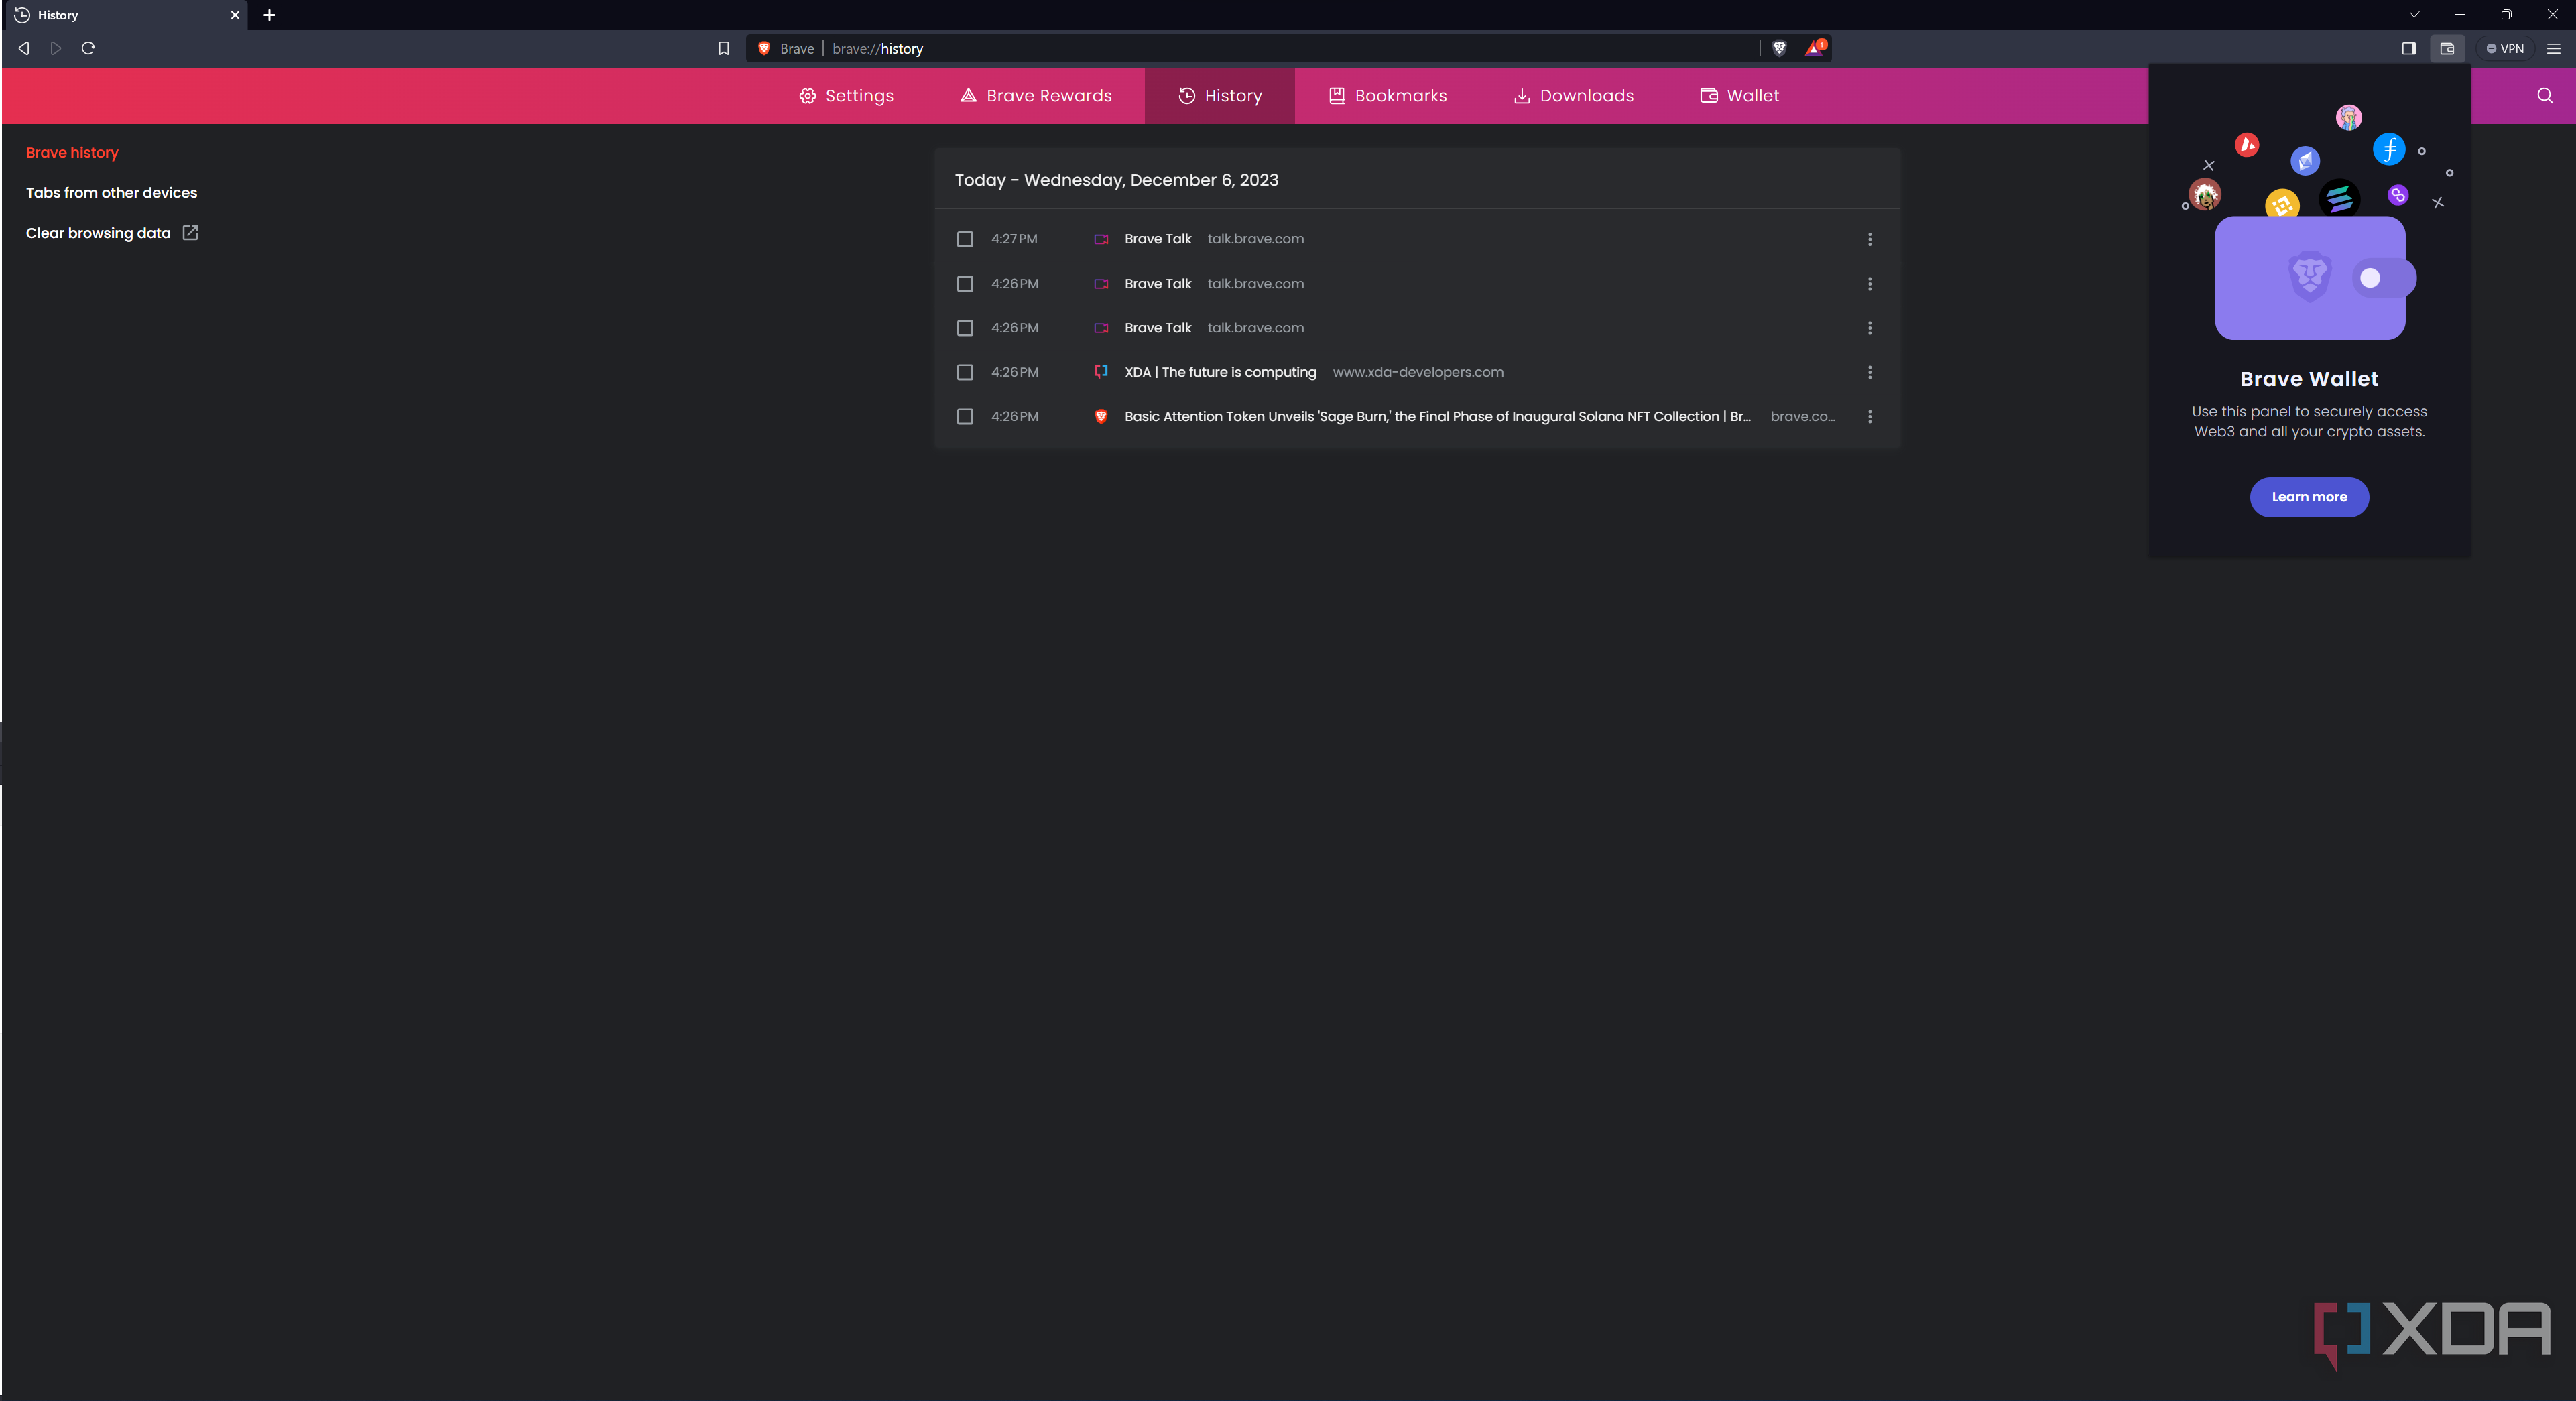Open the tab search chevron in title bar
This screenshot has height=1401, width=2576.
coord(2414,15)
